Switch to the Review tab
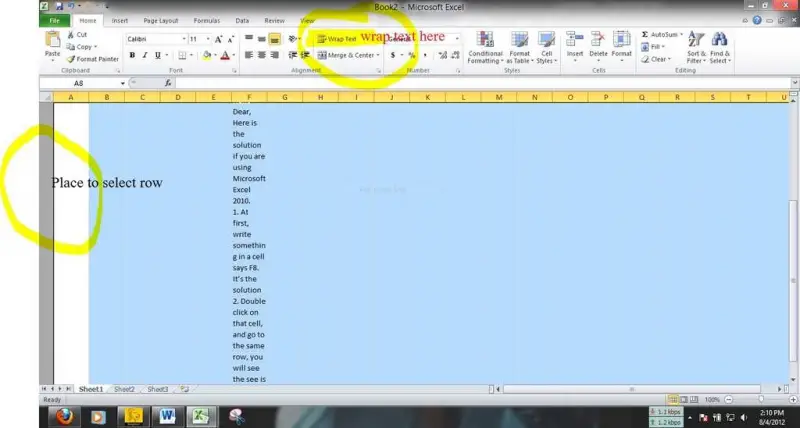This screenshot has width=800, height=428. coord(274,21)
